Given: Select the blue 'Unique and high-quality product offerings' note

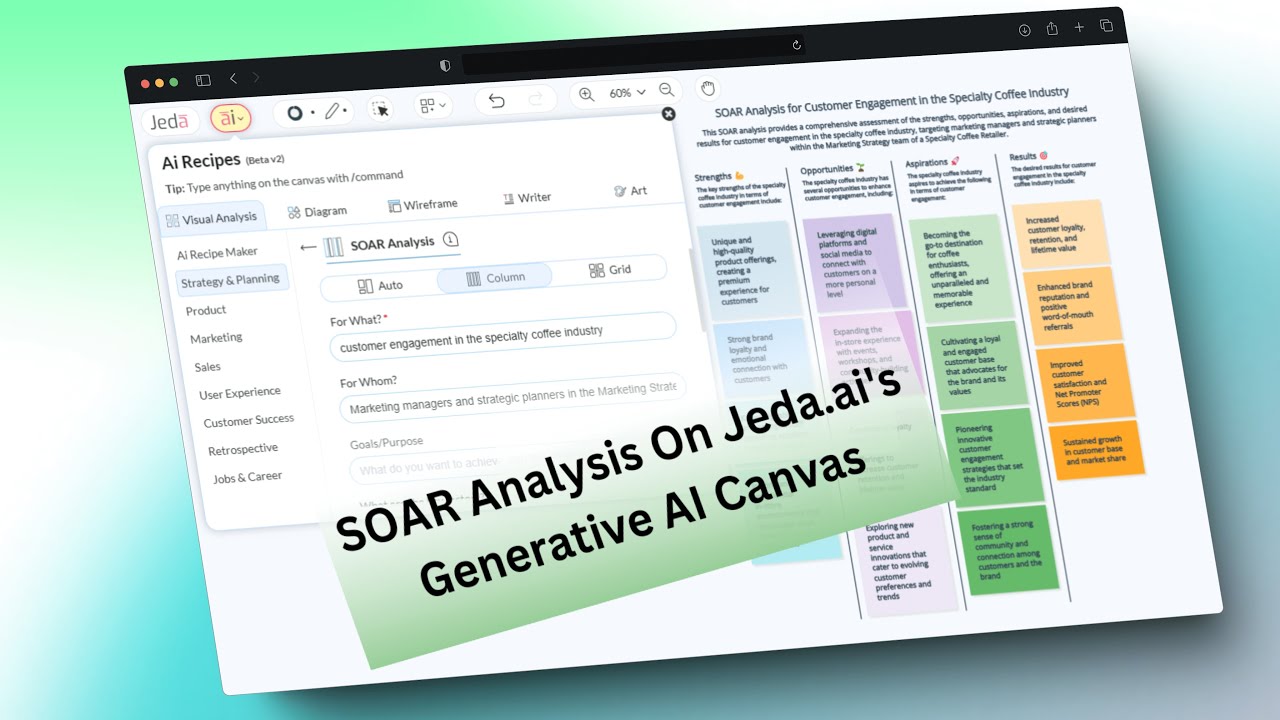Looking at the screenshot, I should click(x=749, y=270).
